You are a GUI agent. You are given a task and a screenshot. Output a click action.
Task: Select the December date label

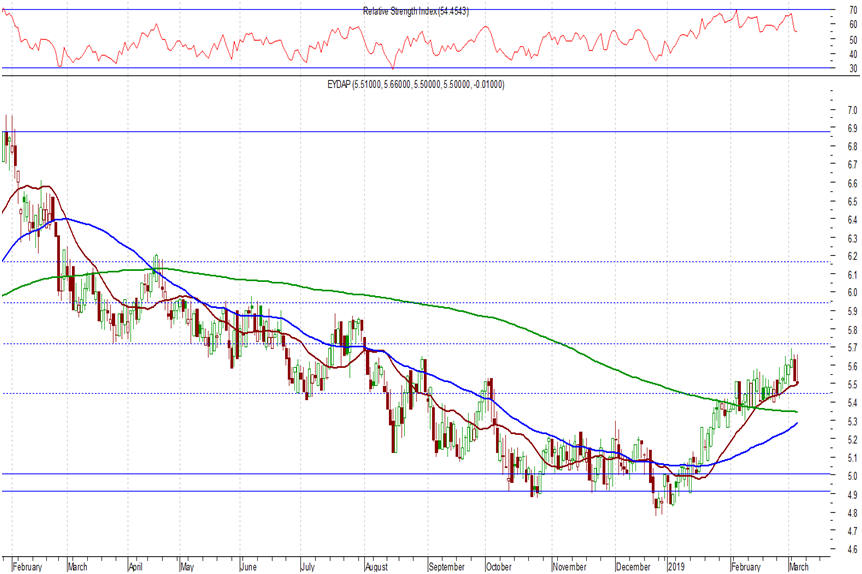point(633,566)
